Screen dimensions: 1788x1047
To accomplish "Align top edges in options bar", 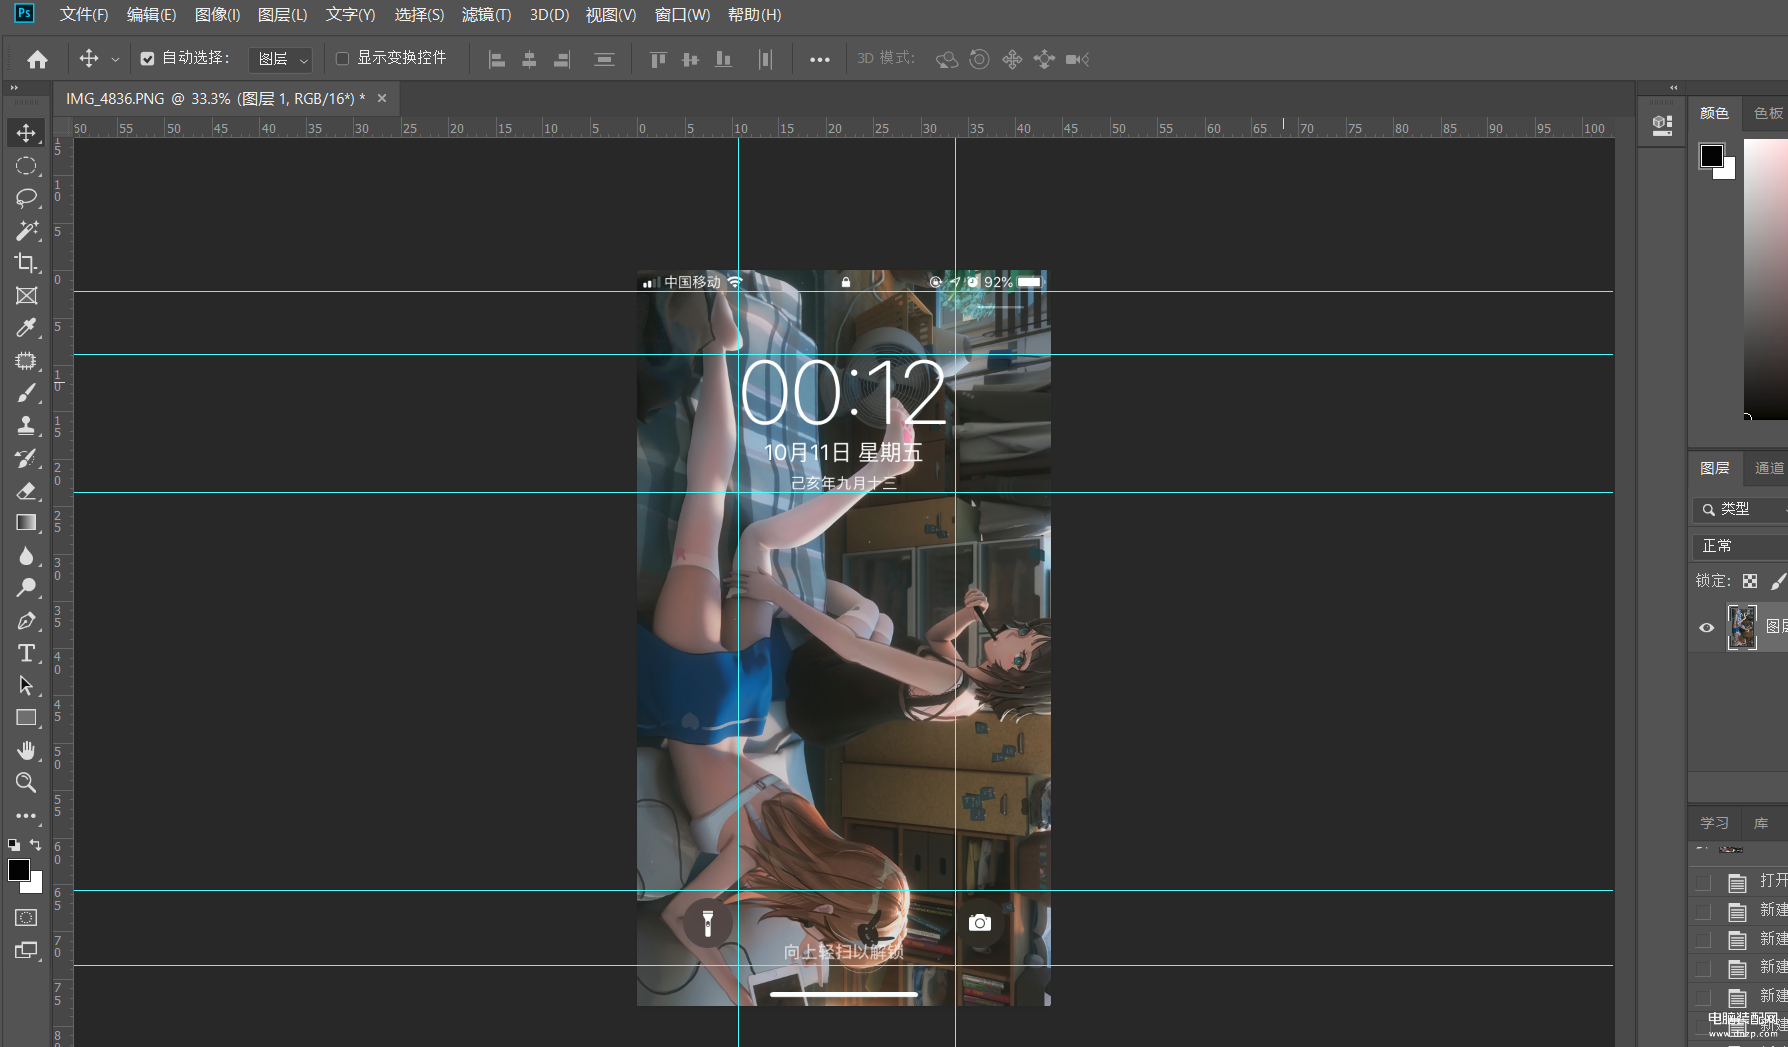I will point(658,59).
